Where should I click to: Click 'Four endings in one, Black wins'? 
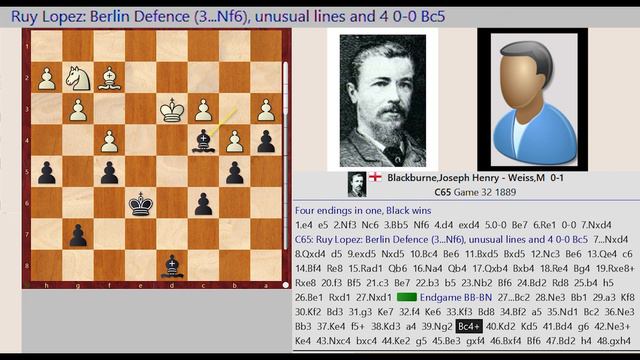tap(363, 211)
